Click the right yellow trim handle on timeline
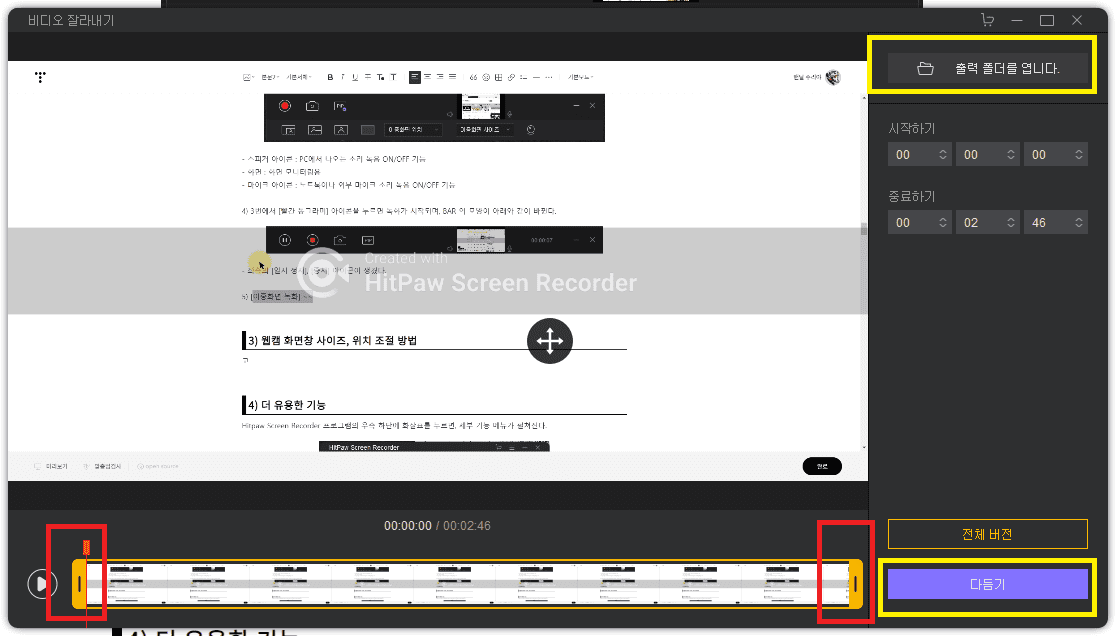The image size is (1116, 636). [x=856, y=584]
